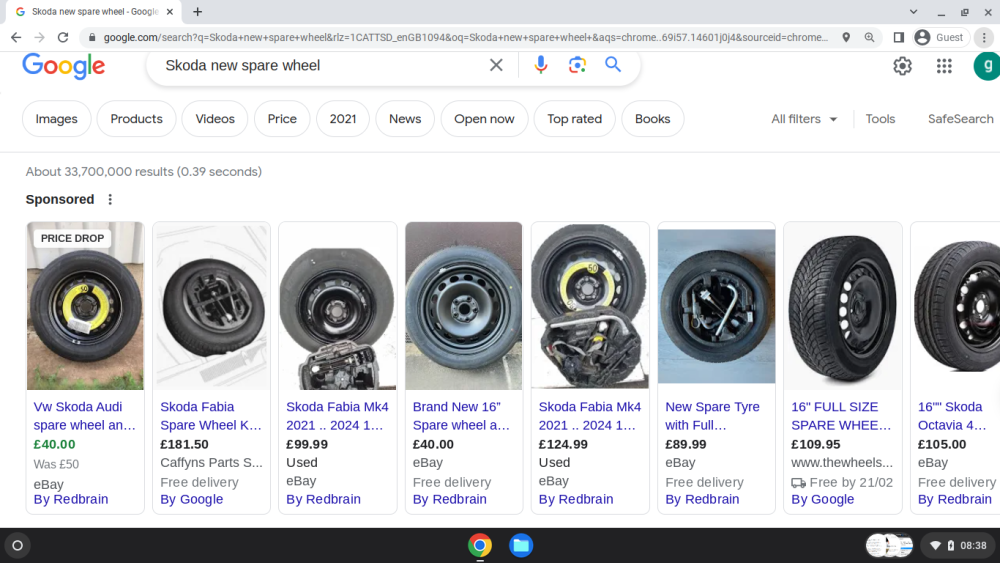Select the Products filter
Viewport: 1000px width, 563px height.
coord(136,119)
